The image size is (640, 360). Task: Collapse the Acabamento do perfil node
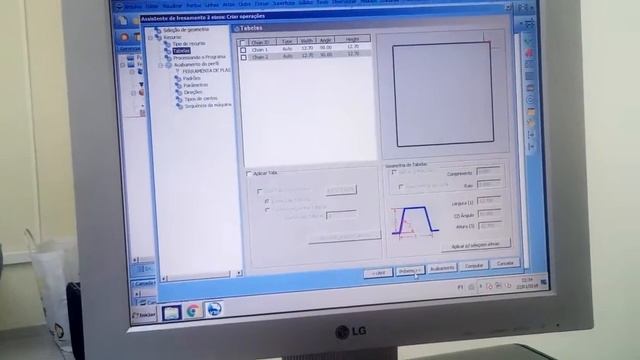[161, 65]
